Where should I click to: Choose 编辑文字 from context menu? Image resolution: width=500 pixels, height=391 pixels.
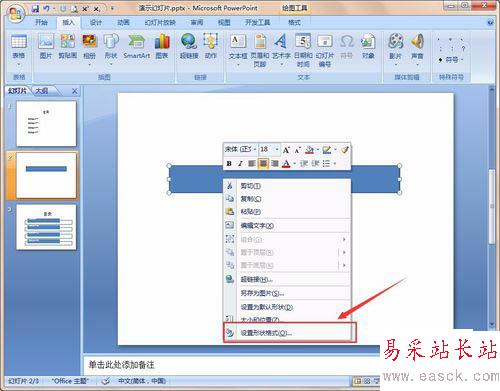coord(287,226)
